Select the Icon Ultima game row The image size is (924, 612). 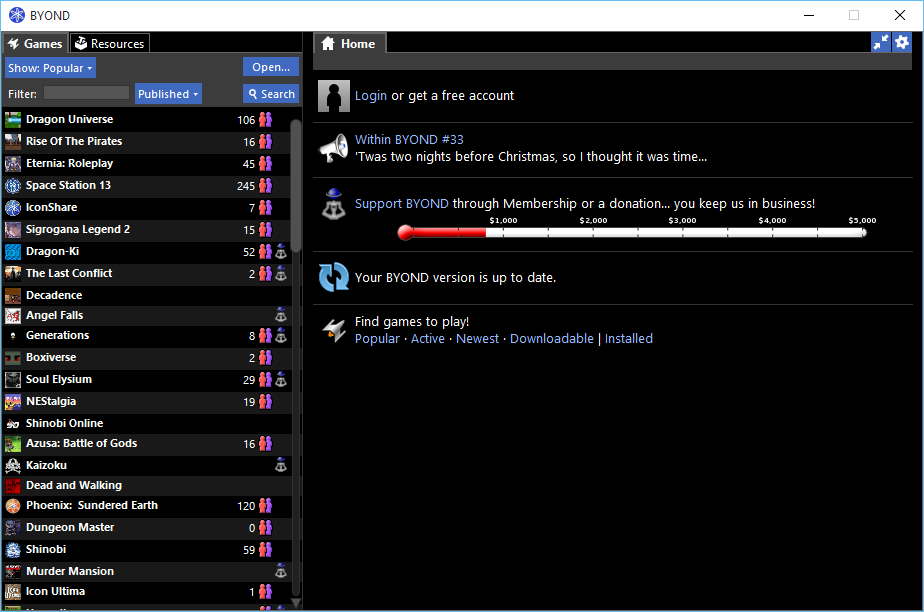(147, 591)
